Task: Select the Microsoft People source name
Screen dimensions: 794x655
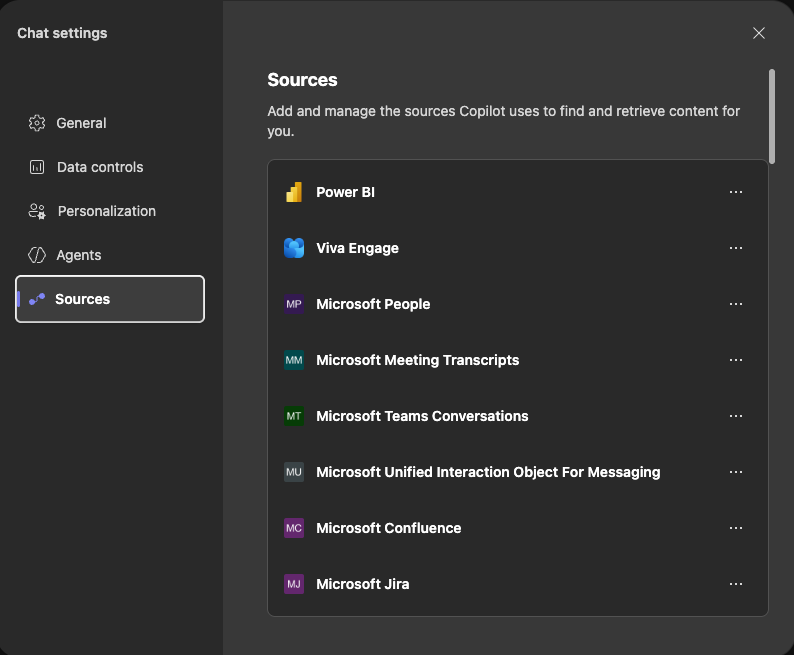Action: click(x=373, y=304)
